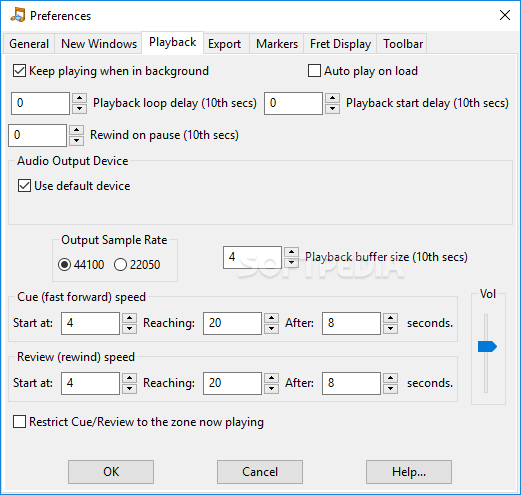Image resolution: width=521 pixels, height=495 pixels.
Task: Click Cue speed Reaching field
Action: coord(232,323)
